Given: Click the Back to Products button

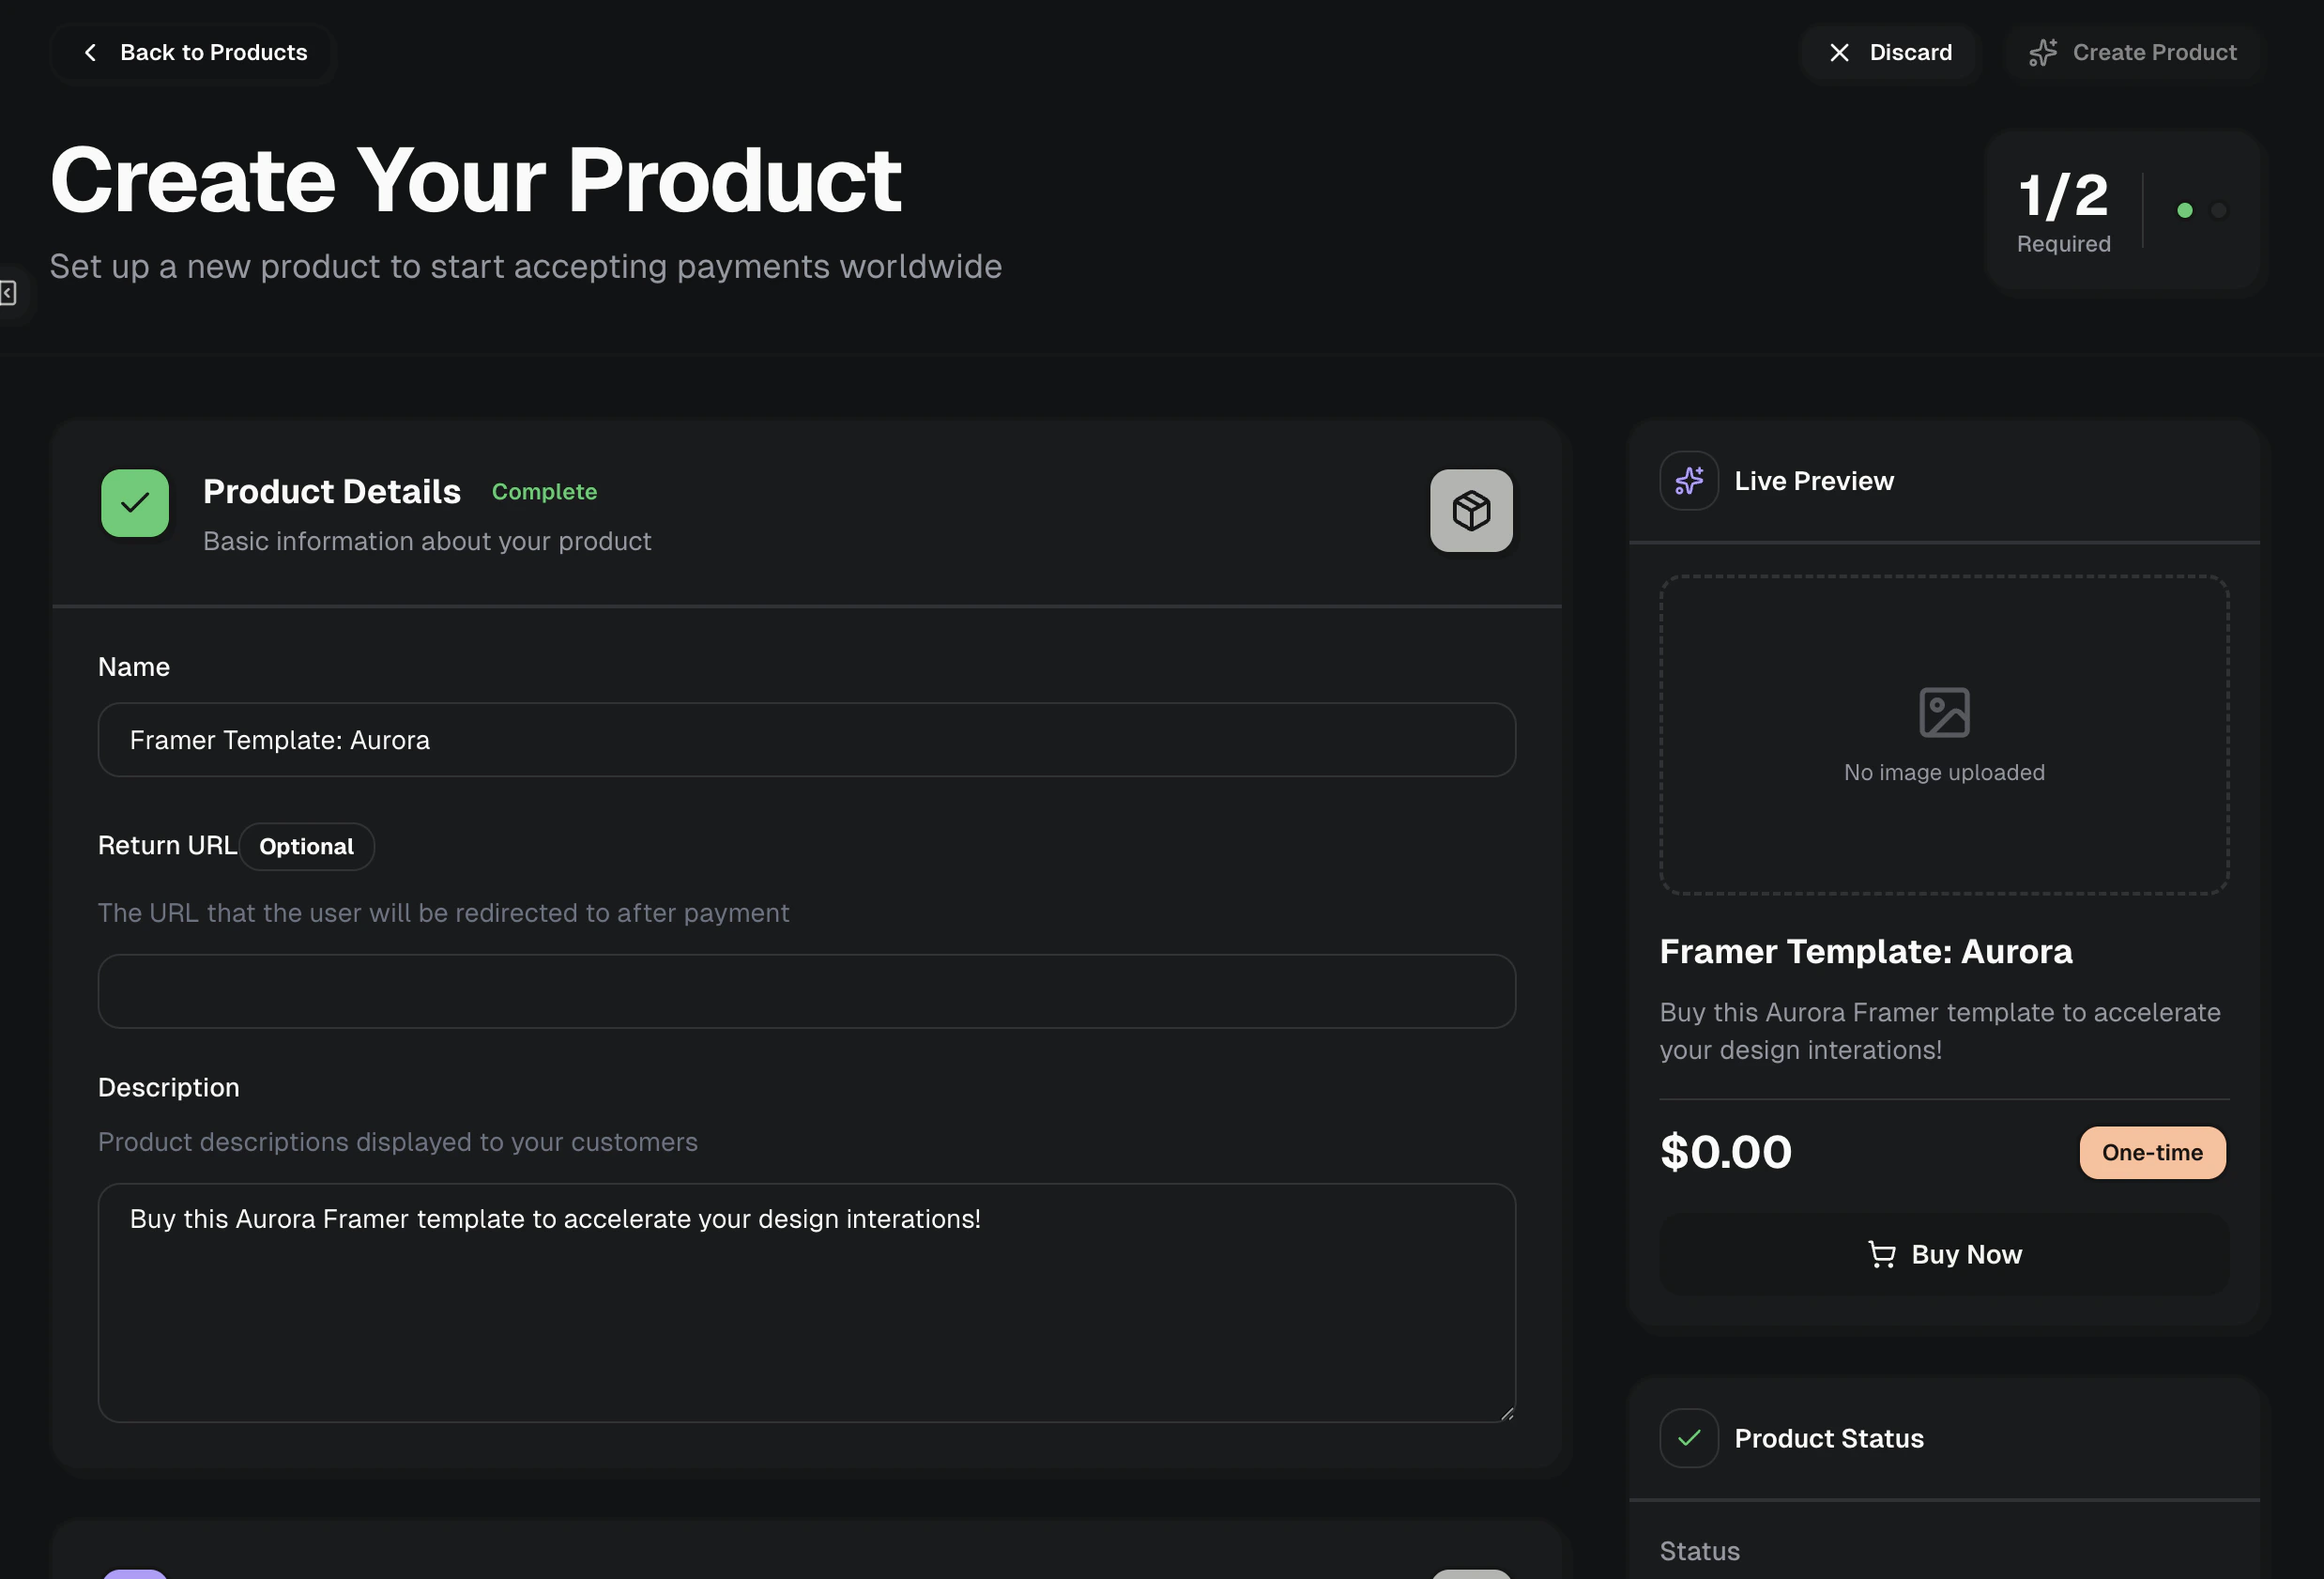Looking at the screenshot, I should tap(213, 53).
